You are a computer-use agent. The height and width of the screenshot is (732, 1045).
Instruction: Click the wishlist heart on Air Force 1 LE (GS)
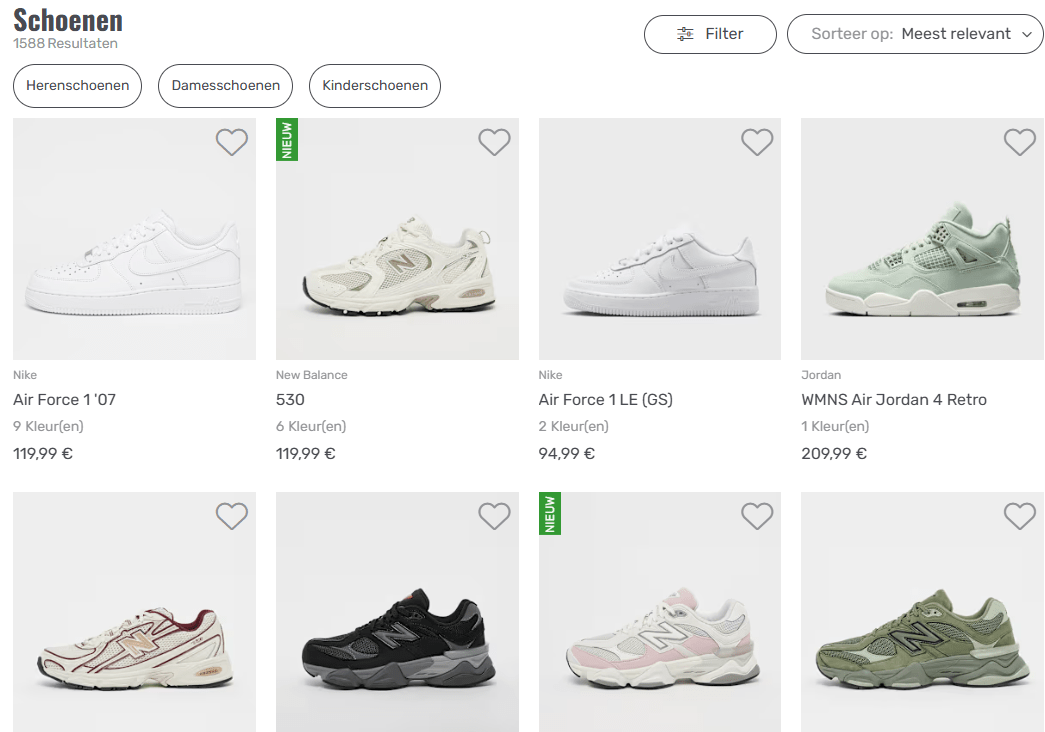click(757, 142)
